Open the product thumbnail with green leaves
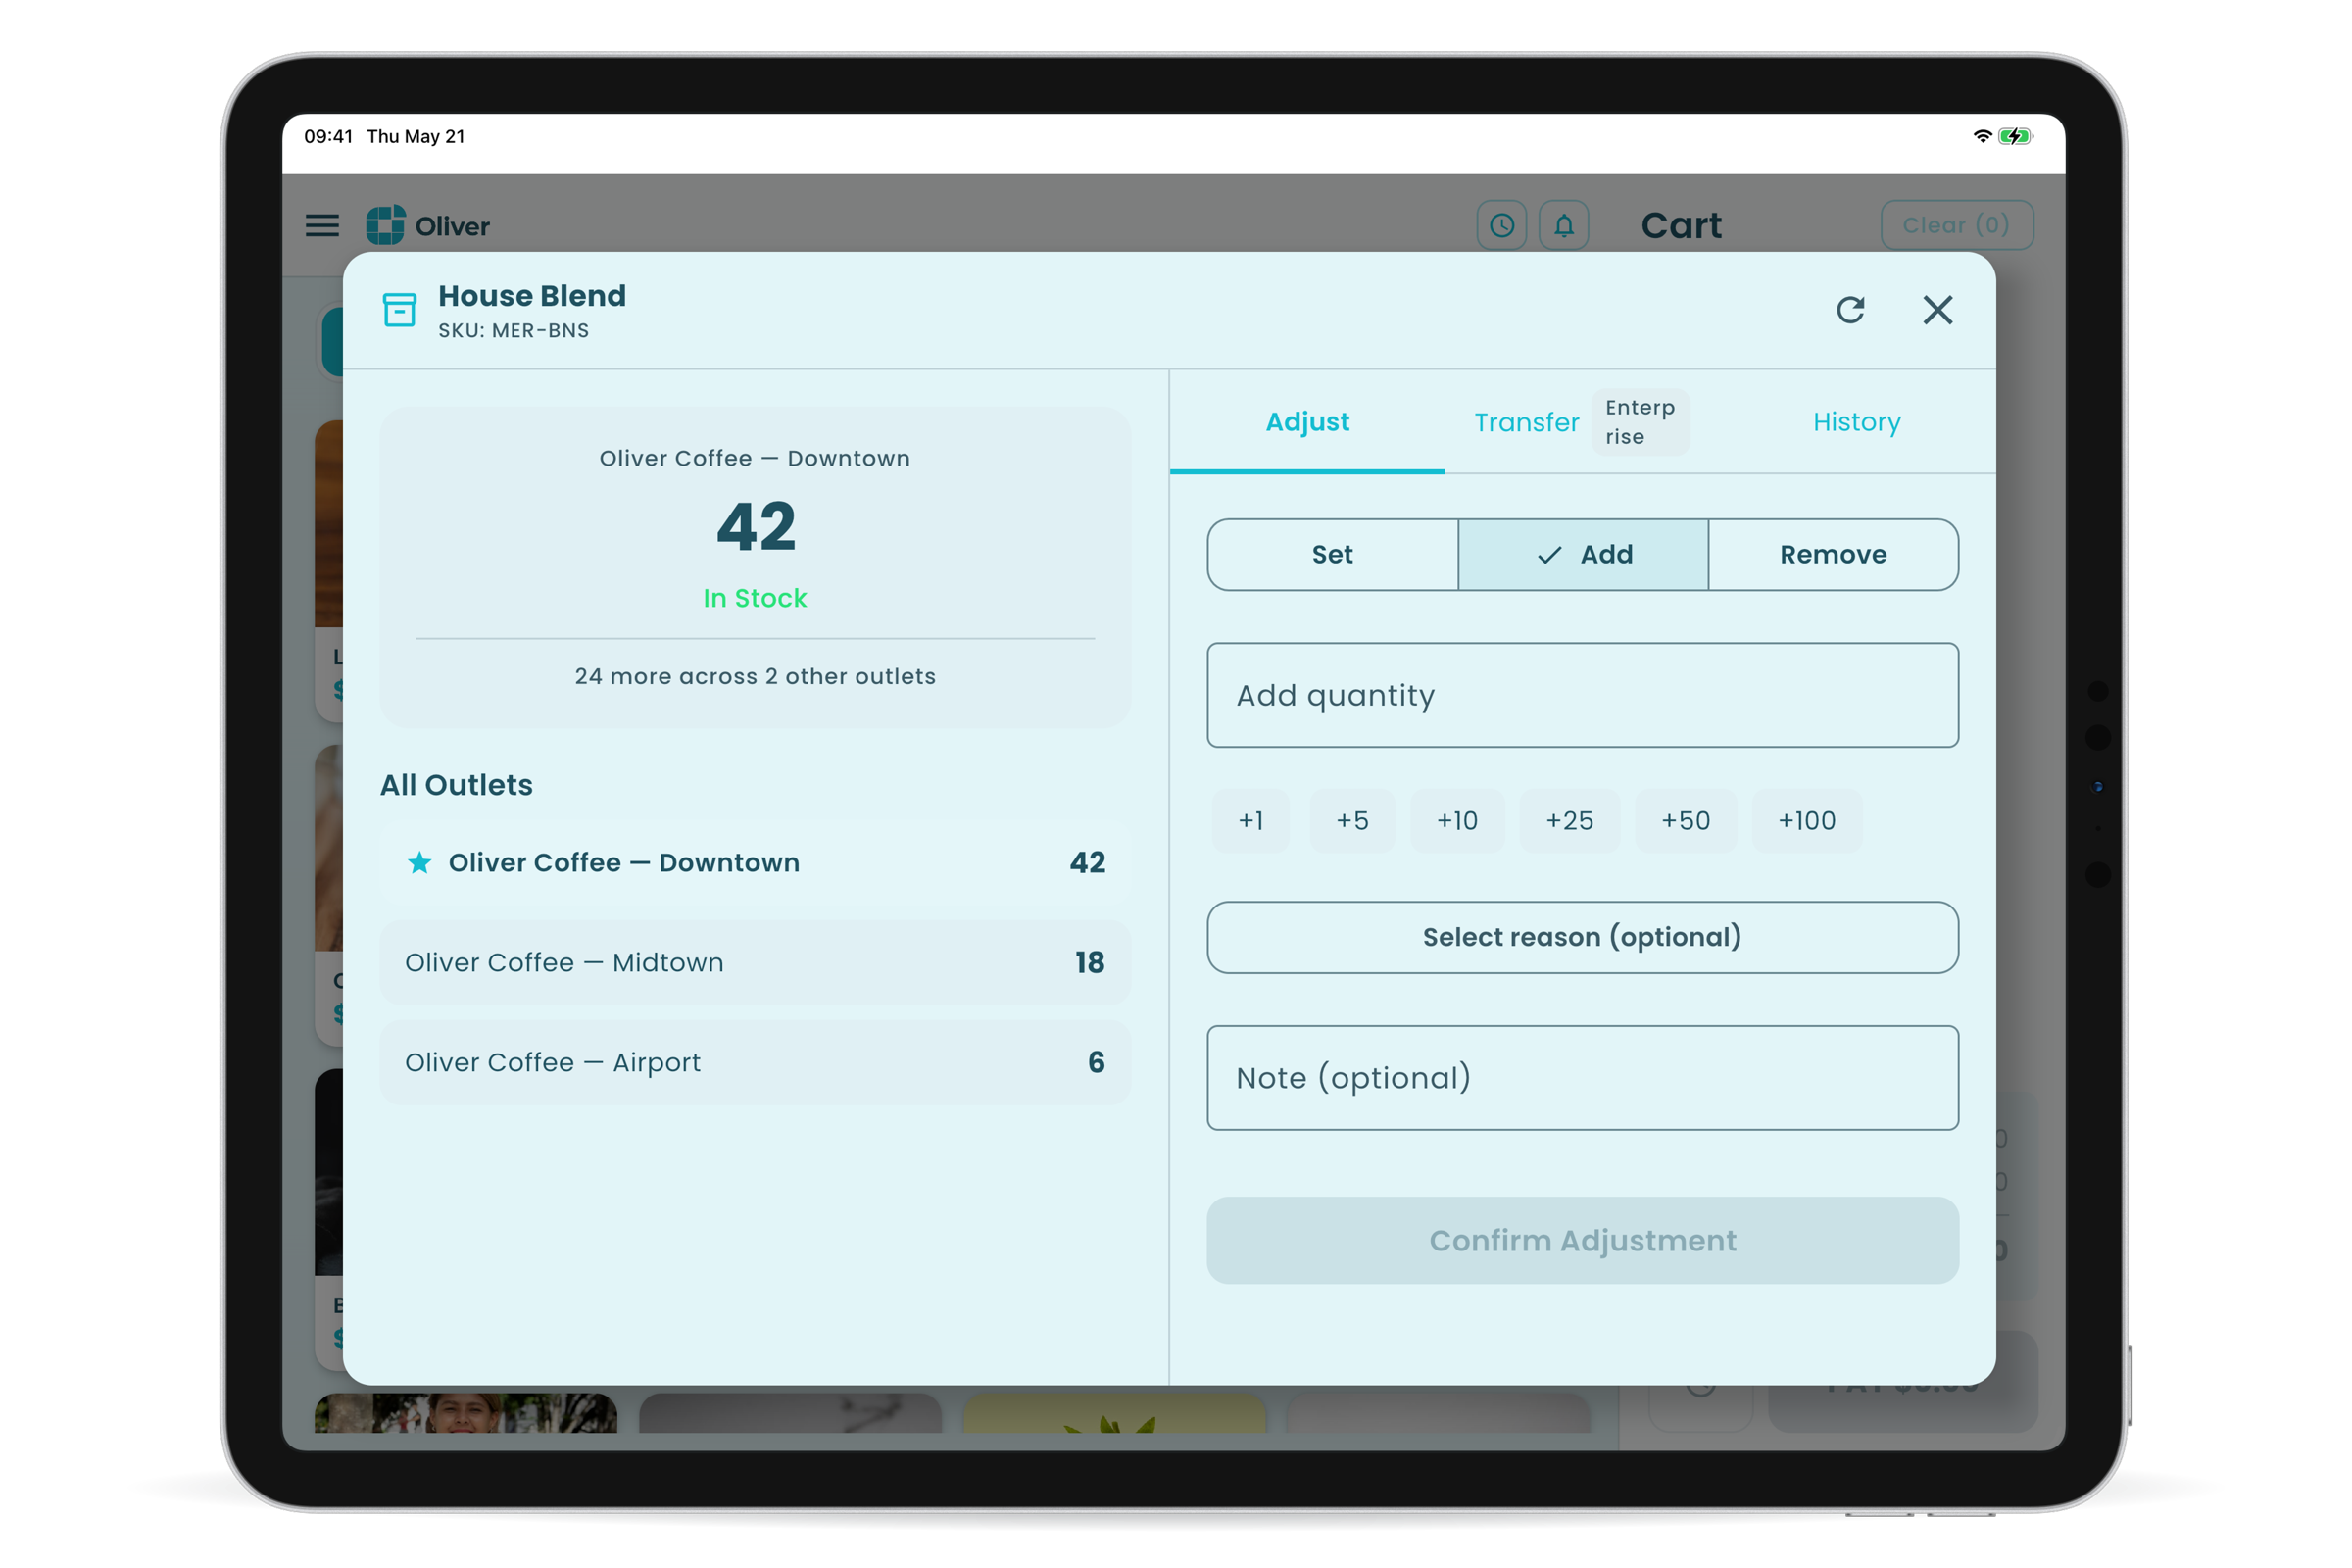2352x1568 pixels. (x=1114, y=1413)
